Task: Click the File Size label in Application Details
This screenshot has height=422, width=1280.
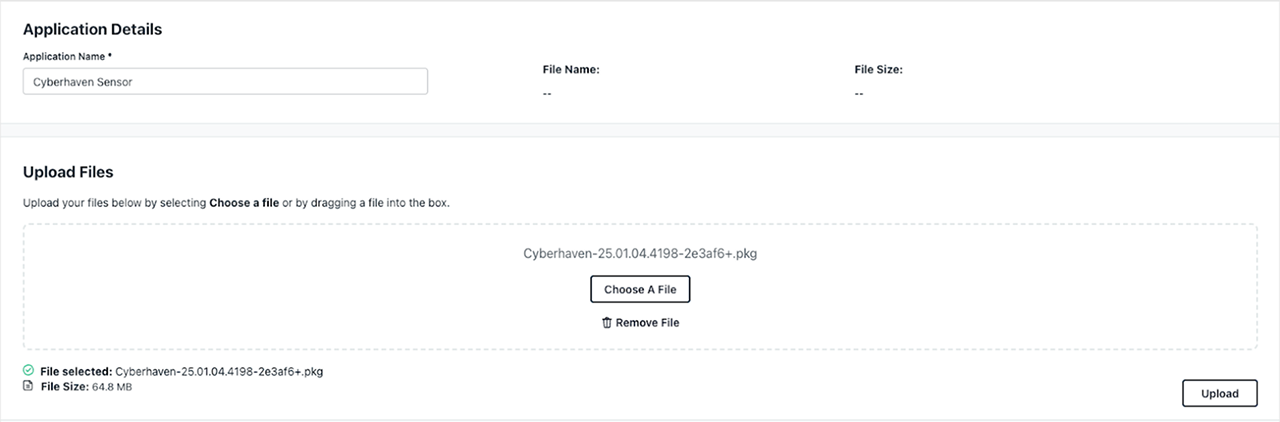Action: (x=879, y=70)
